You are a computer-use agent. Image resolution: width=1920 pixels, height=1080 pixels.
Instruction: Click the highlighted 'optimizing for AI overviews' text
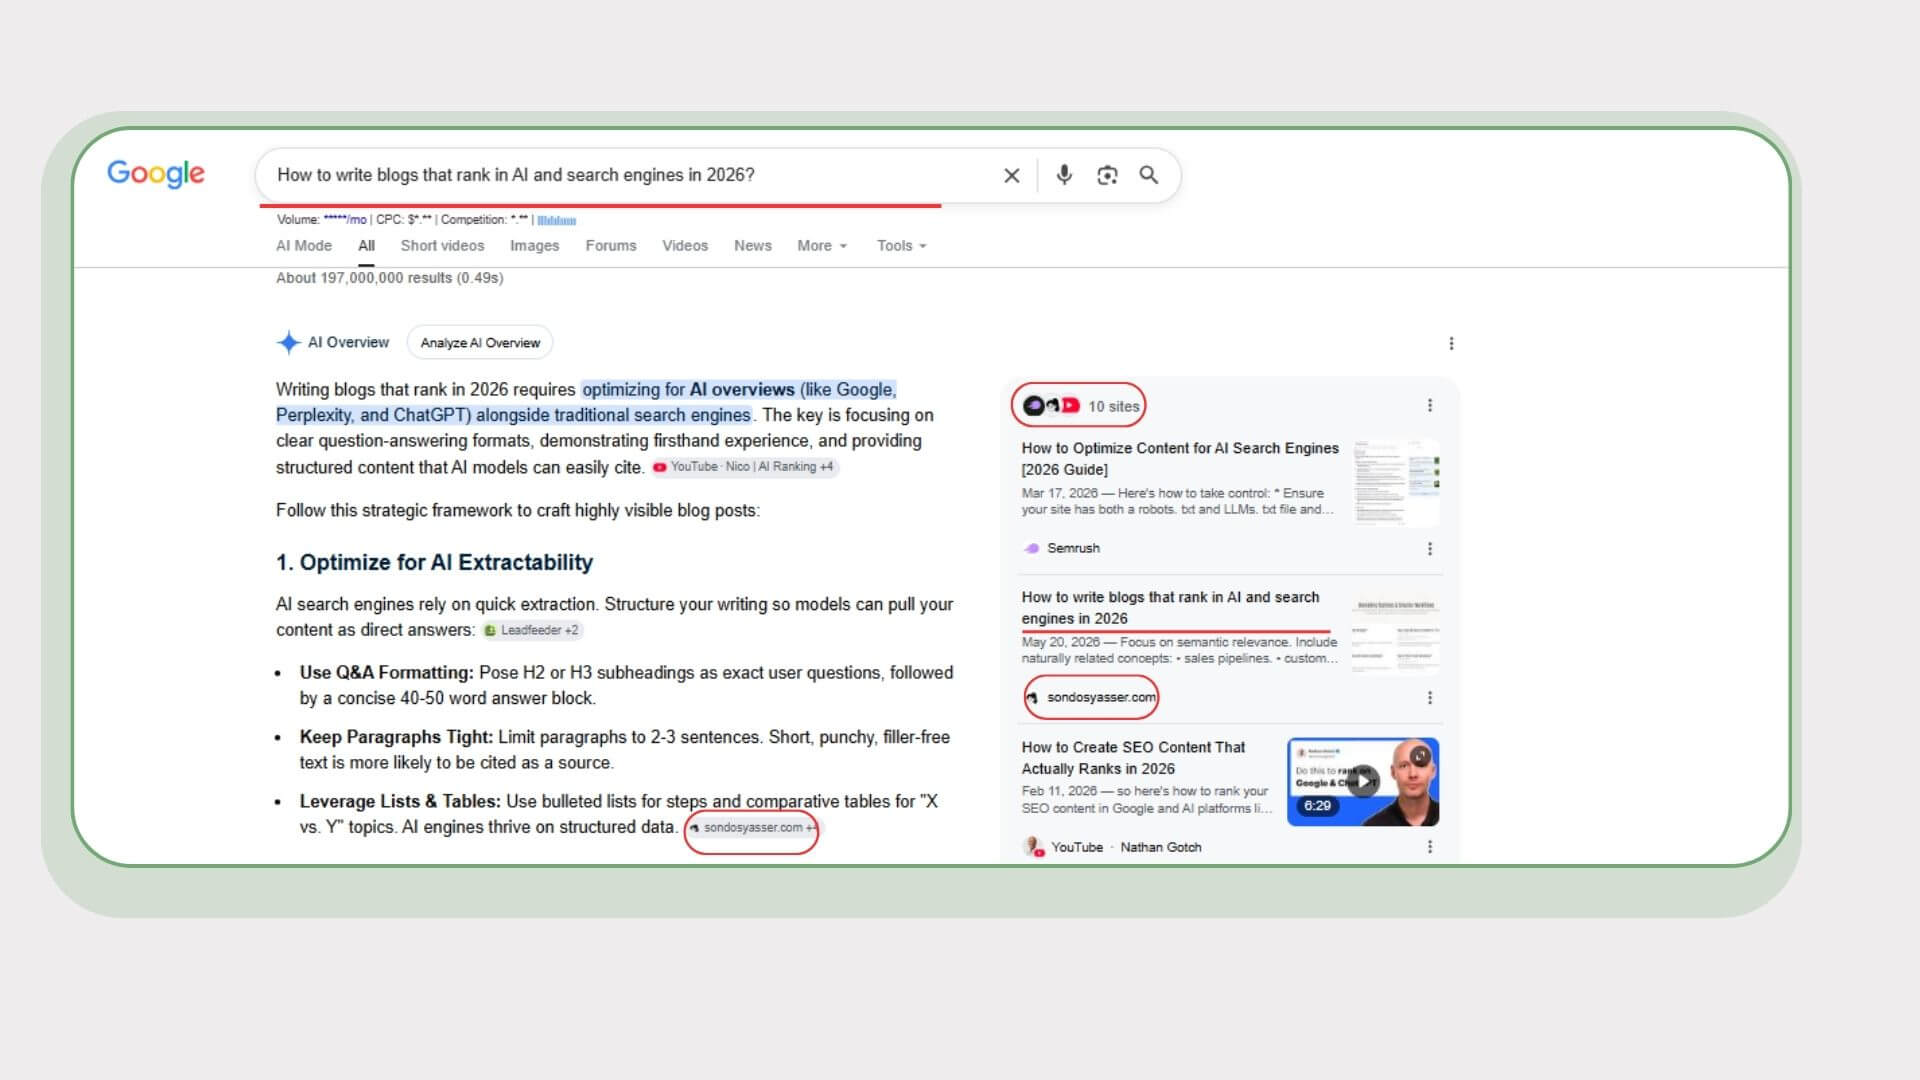pyautogui.click(x=688, y=390)
